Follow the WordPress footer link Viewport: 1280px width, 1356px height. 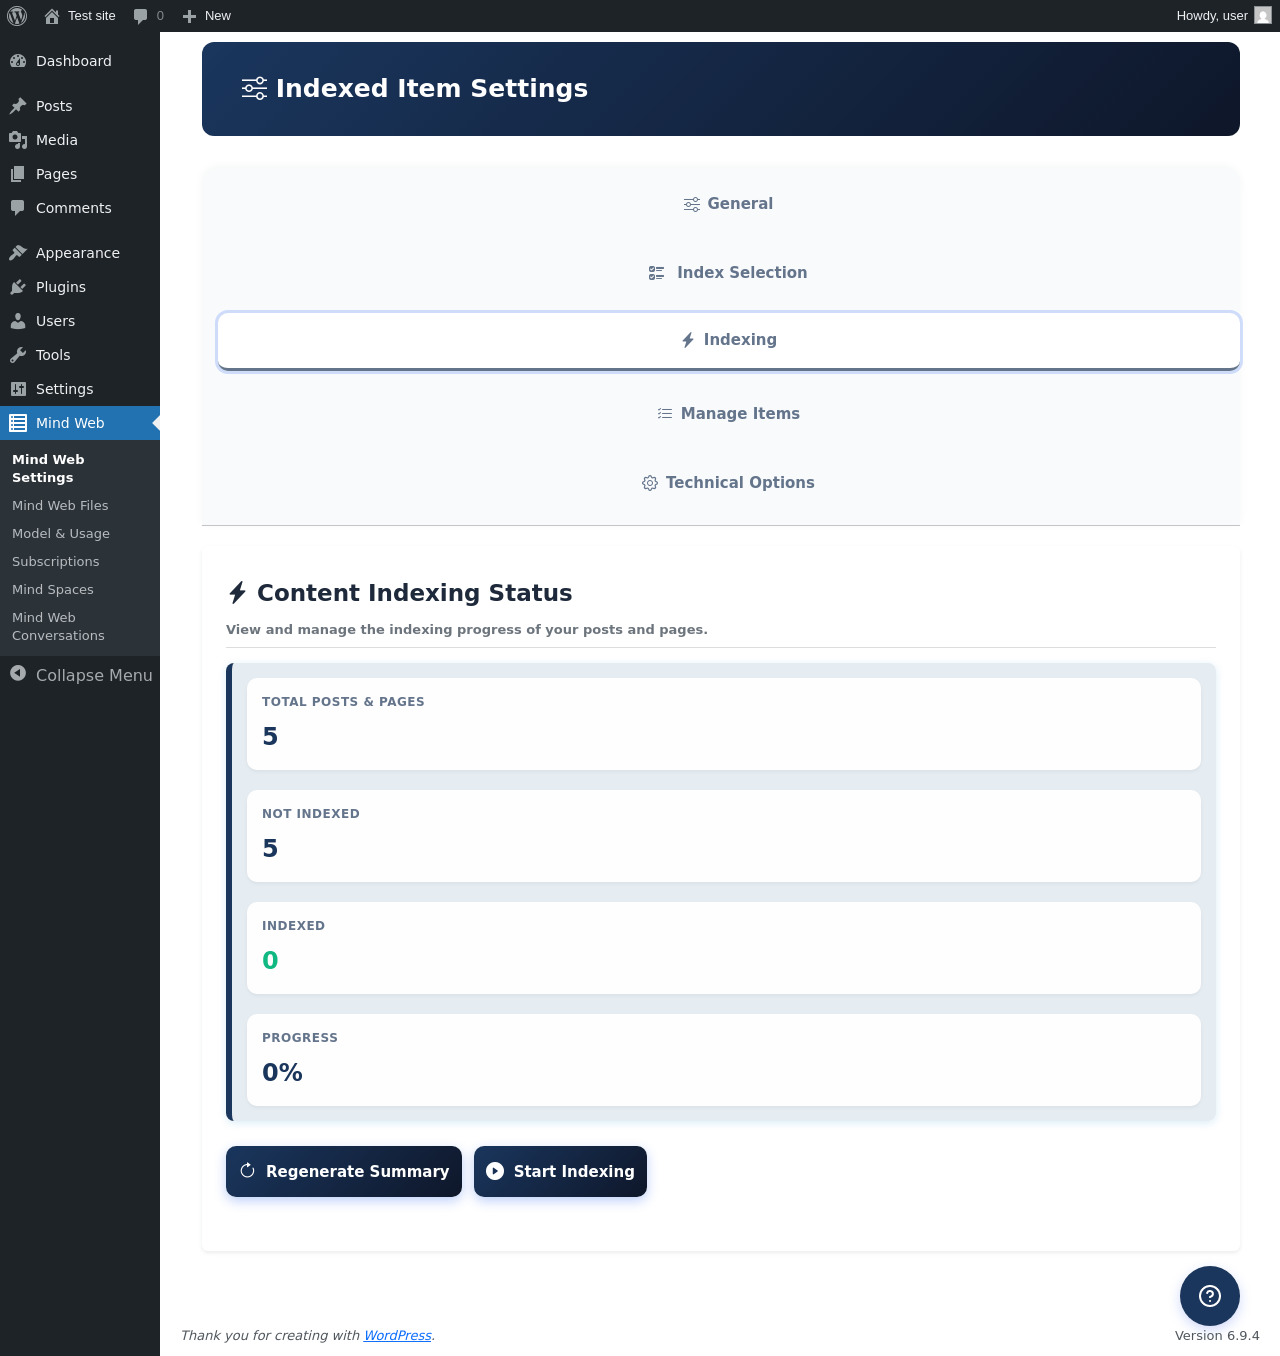(x=397, y=1336)
